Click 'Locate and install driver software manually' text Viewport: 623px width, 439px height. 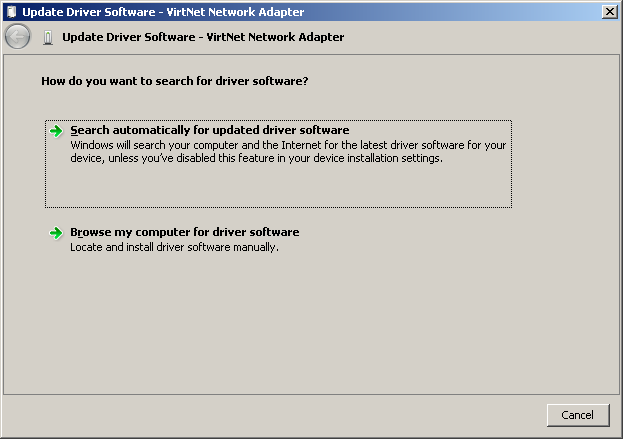[x=174, y=247]
